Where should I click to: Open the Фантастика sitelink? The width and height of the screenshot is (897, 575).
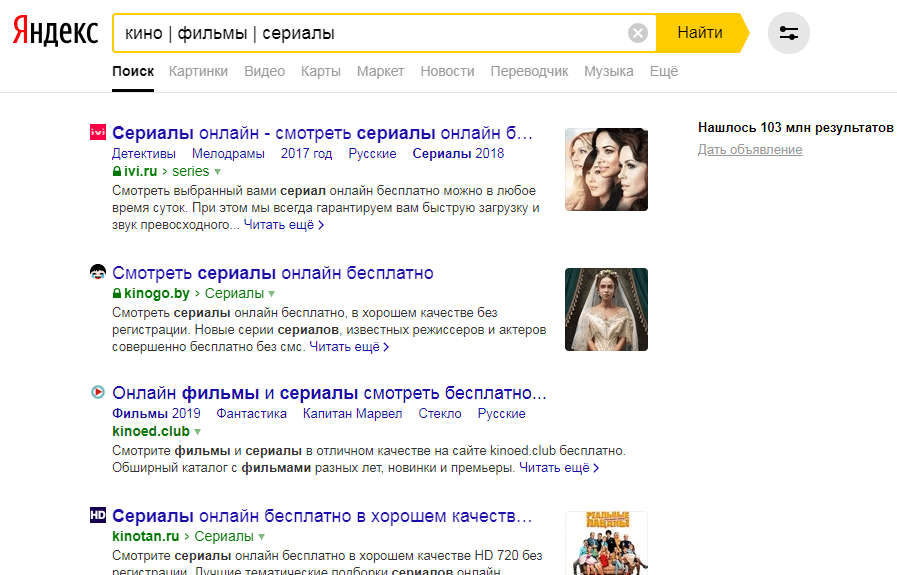point(252,414)
